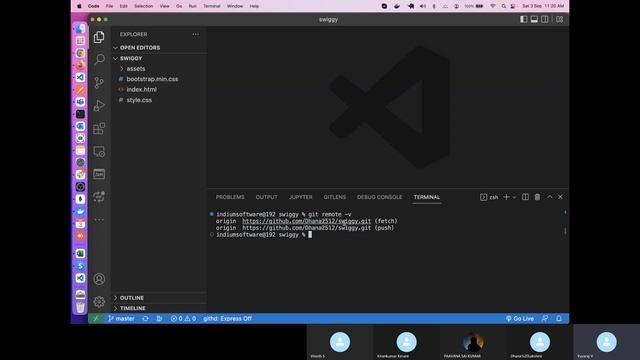640x360 pixels.
Task: Open the Accounts menu icon
Action: (x=99, y=279)
